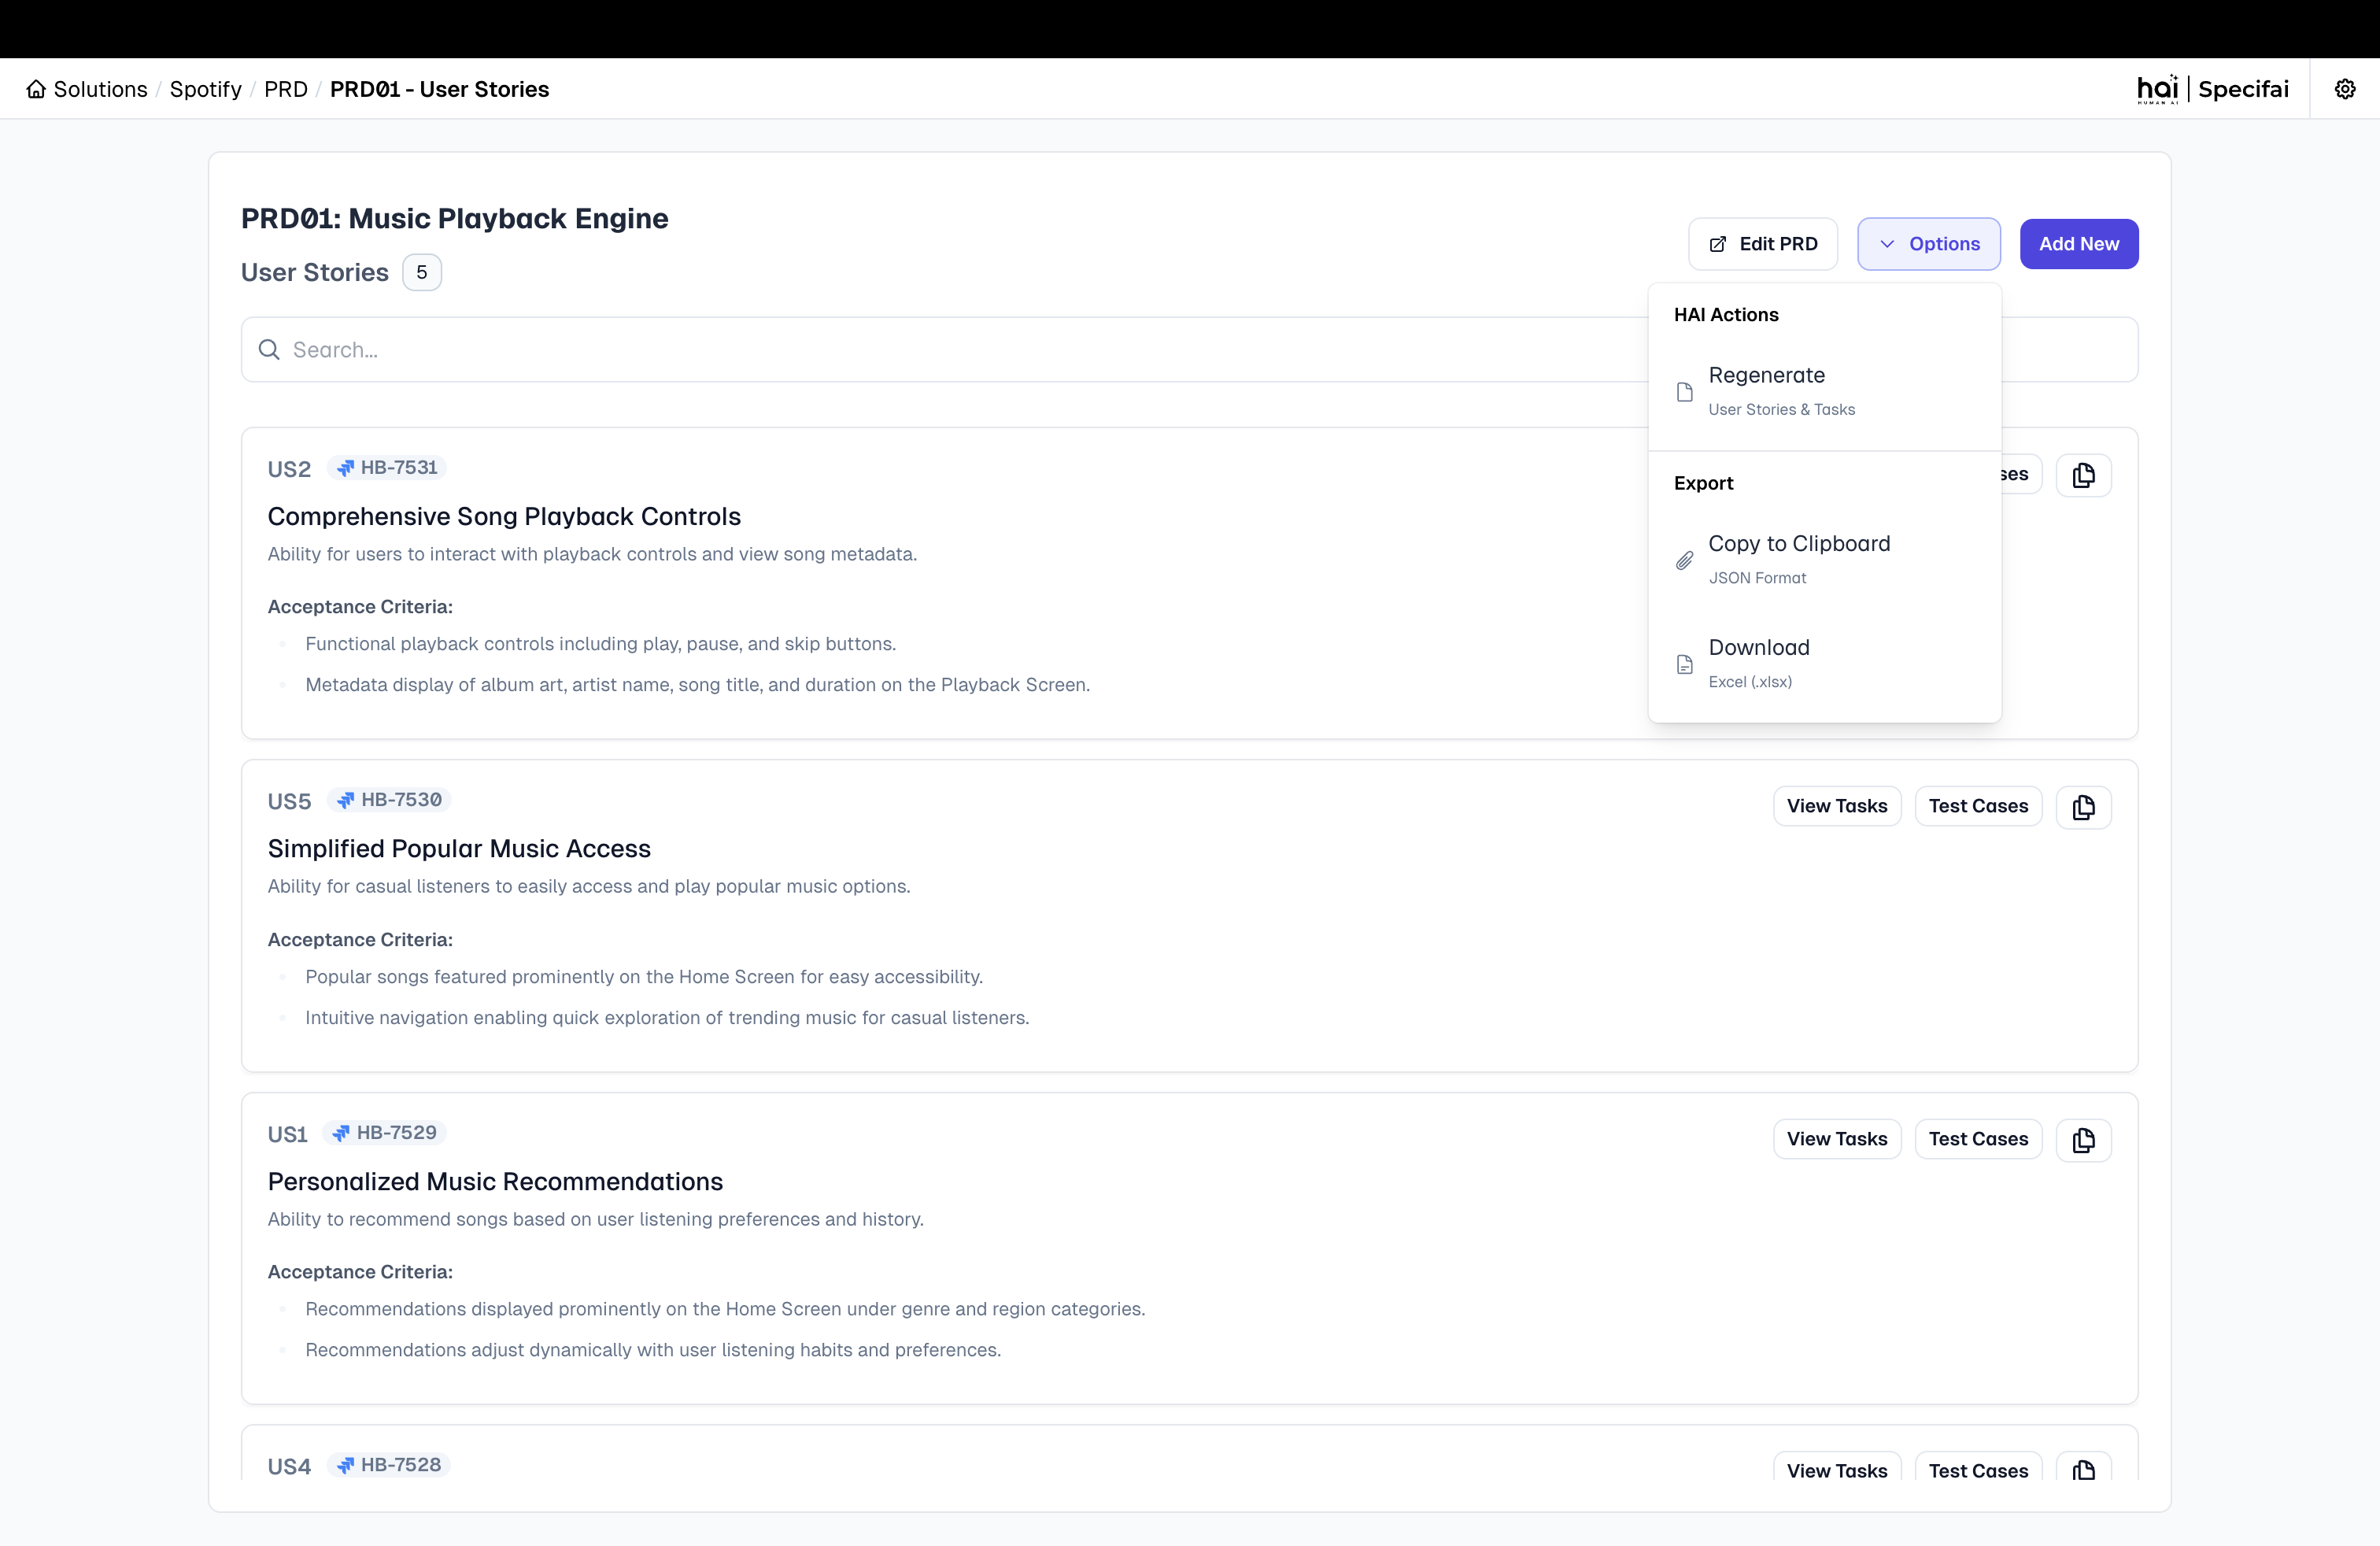Image resolution: width=2380 pixels, height=1546 pixels.
Task: Go to Spotify in breadcrumb
Action: (x=205, y=89)
